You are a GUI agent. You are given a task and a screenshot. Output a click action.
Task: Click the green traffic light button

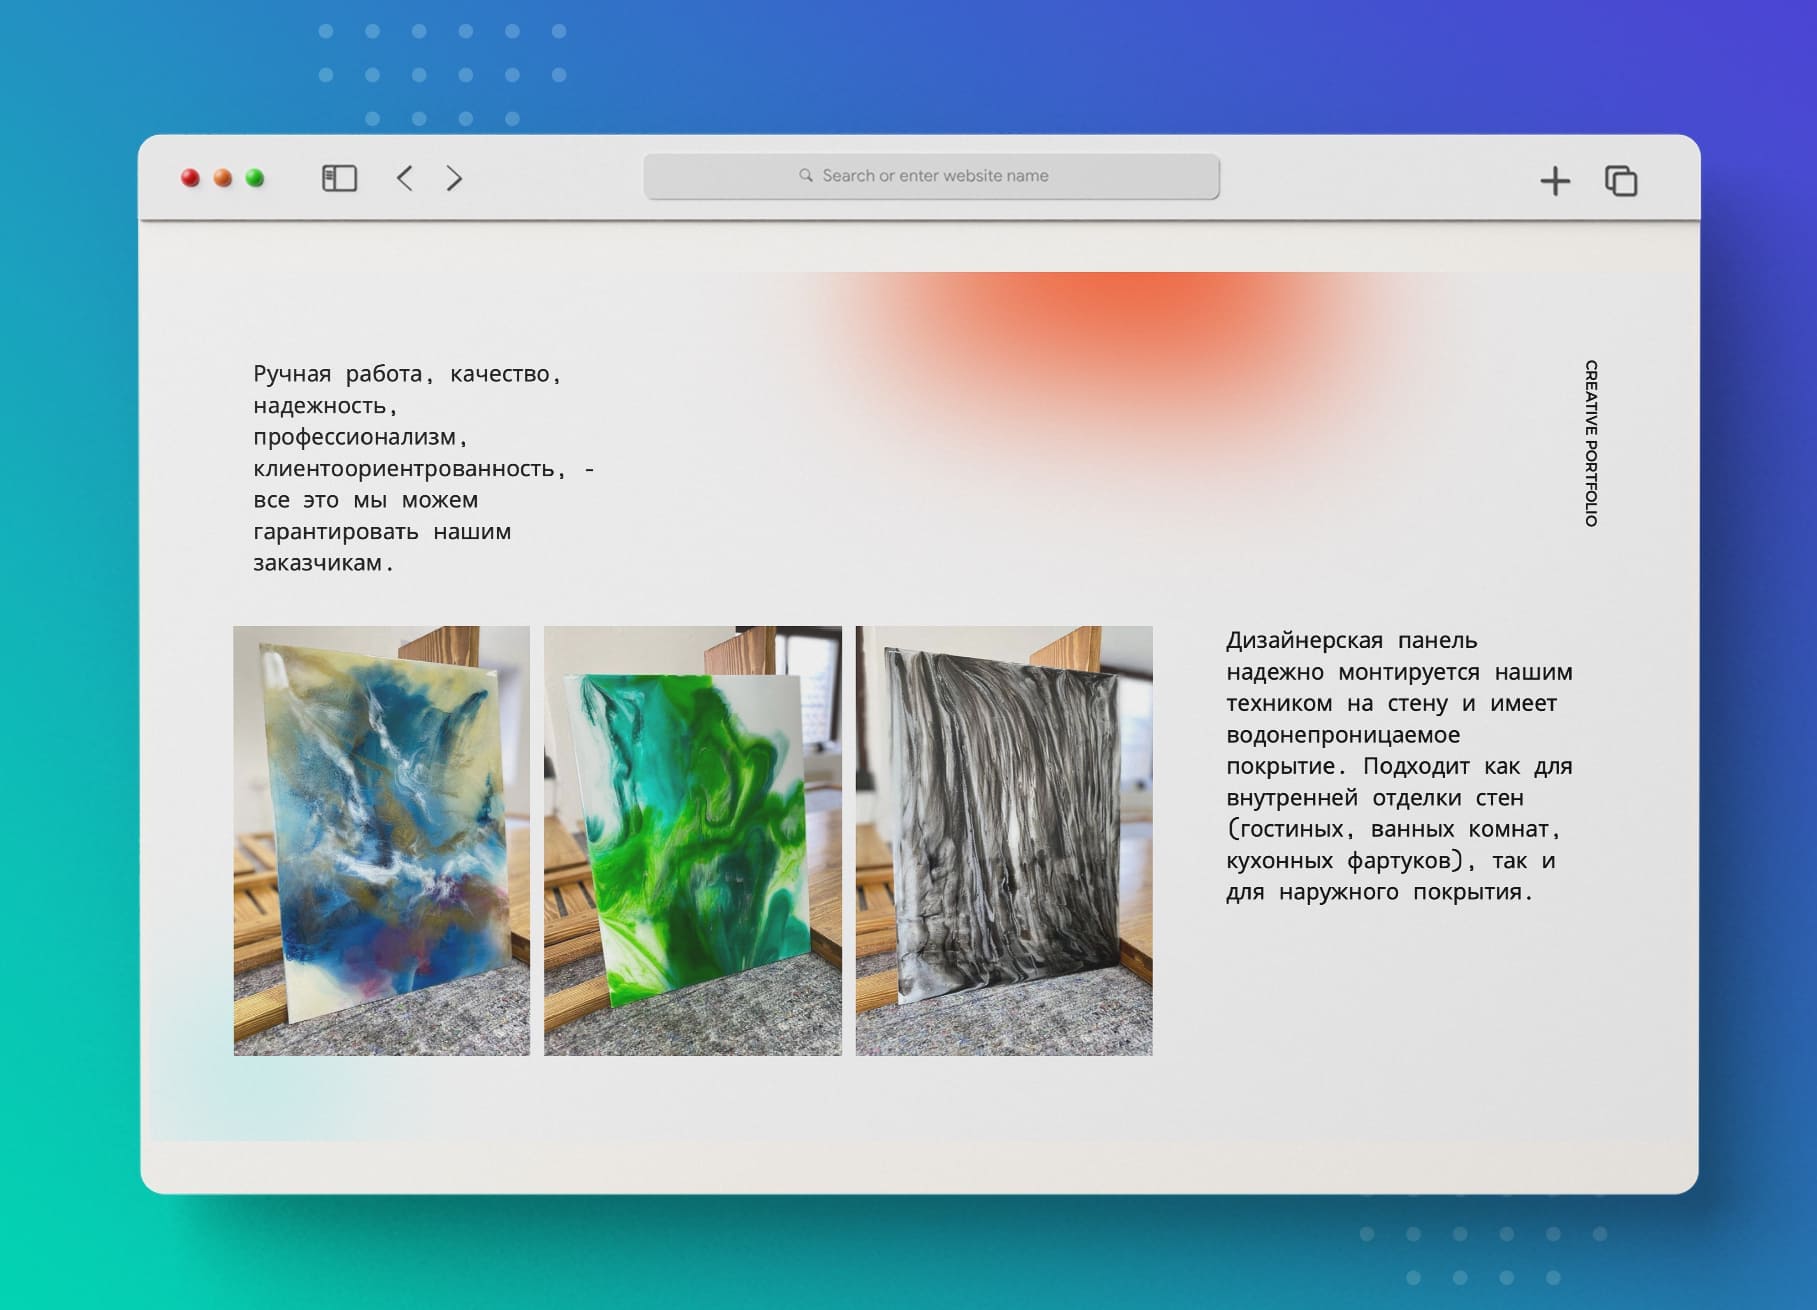coord(256,176)
